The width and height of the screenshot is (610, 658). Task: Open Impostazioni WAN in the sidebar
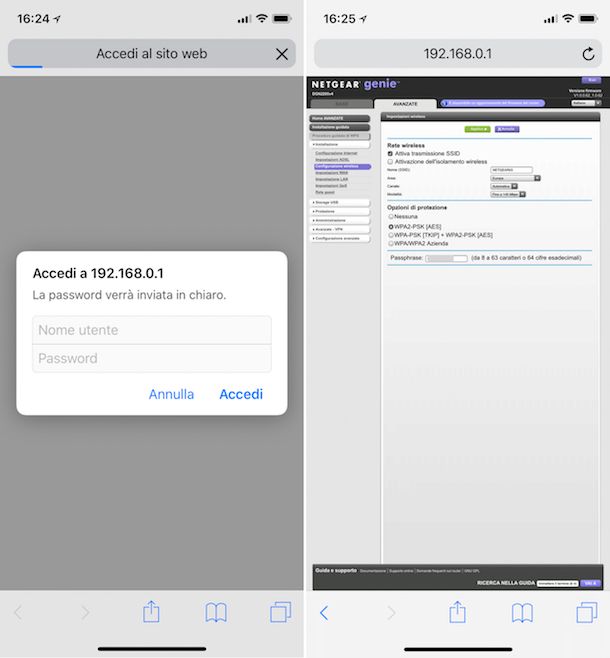pyautogui.click(x=332, y=173)
